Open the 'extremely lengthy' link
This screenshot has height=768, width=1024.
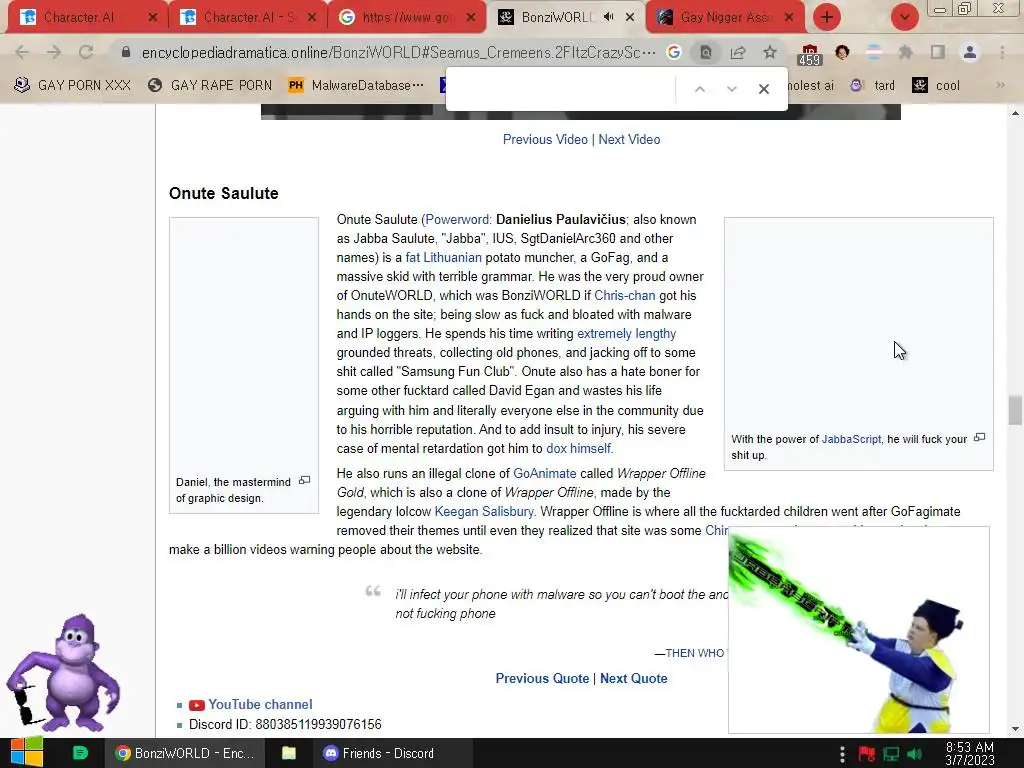tap(626, 333)
